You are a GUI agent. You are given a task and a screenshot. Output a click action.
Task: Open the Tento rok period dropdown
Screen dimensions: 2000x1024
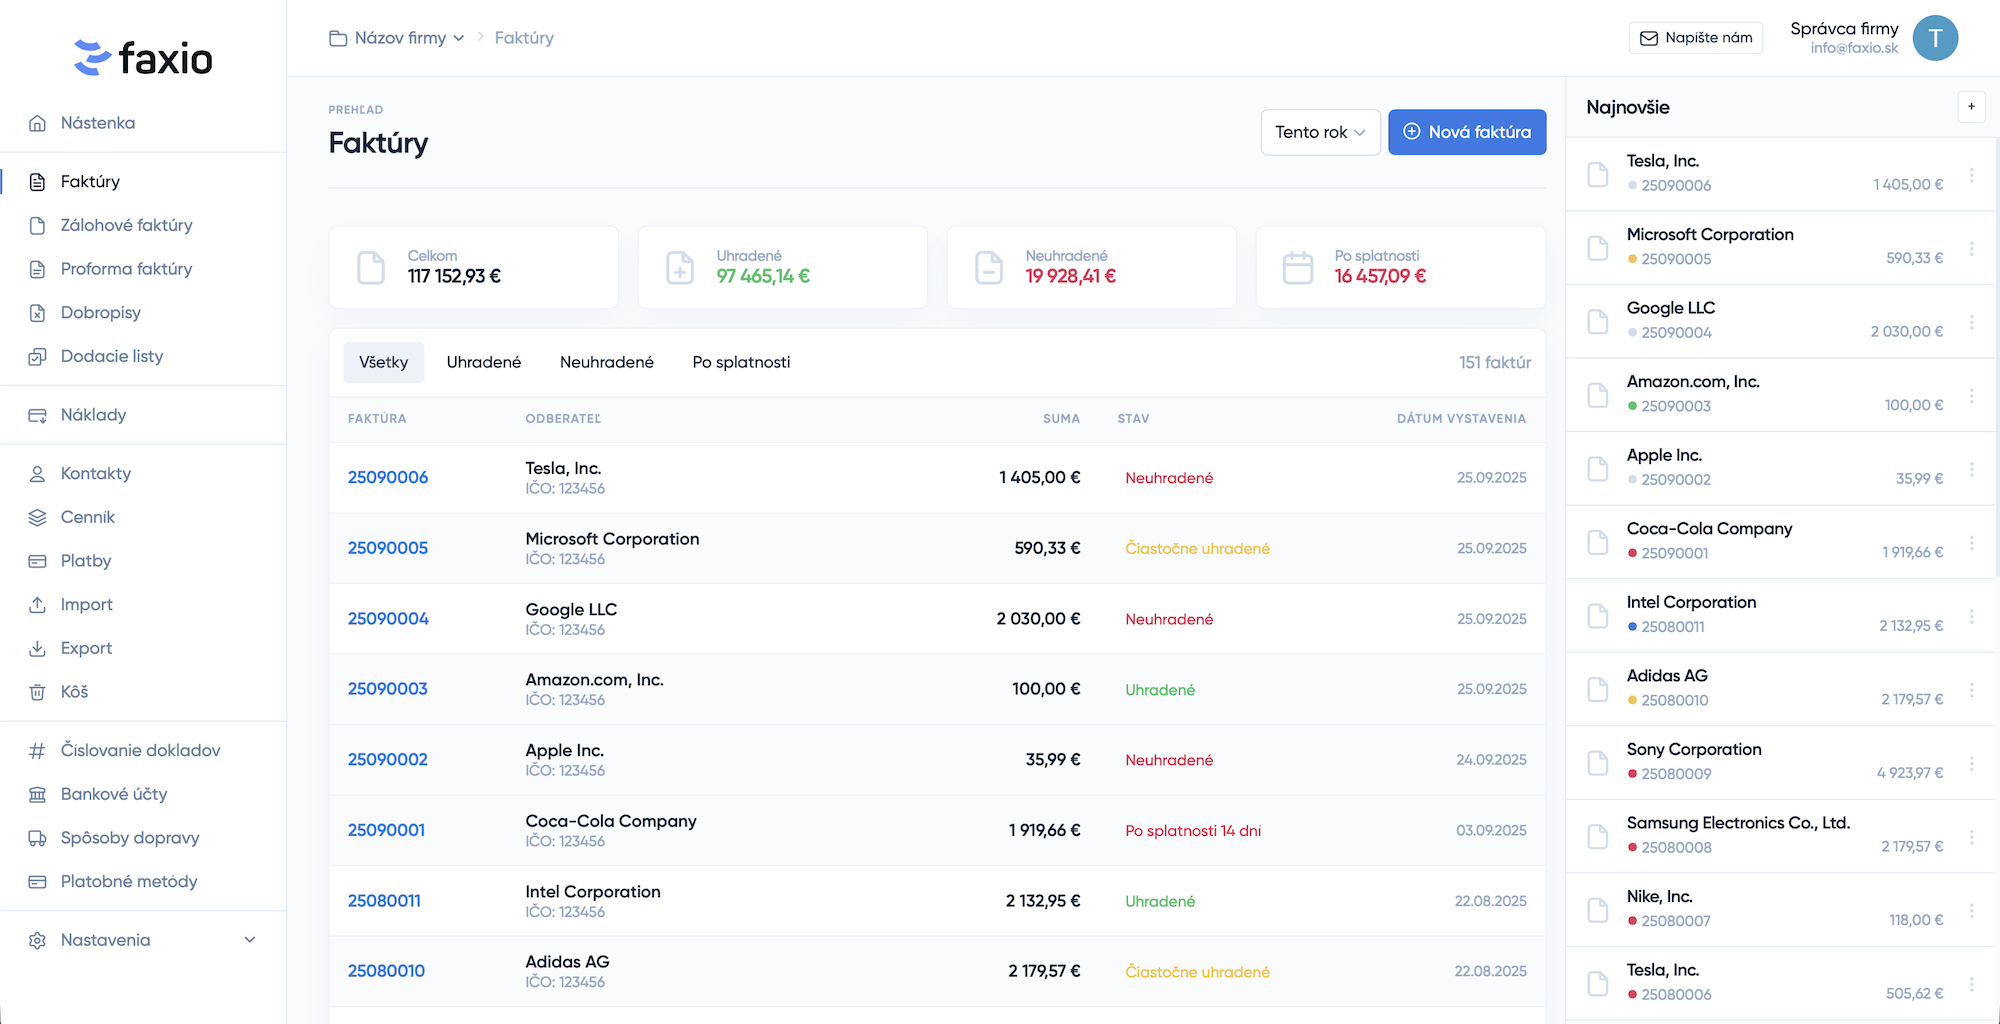[x=1320, y=132]
